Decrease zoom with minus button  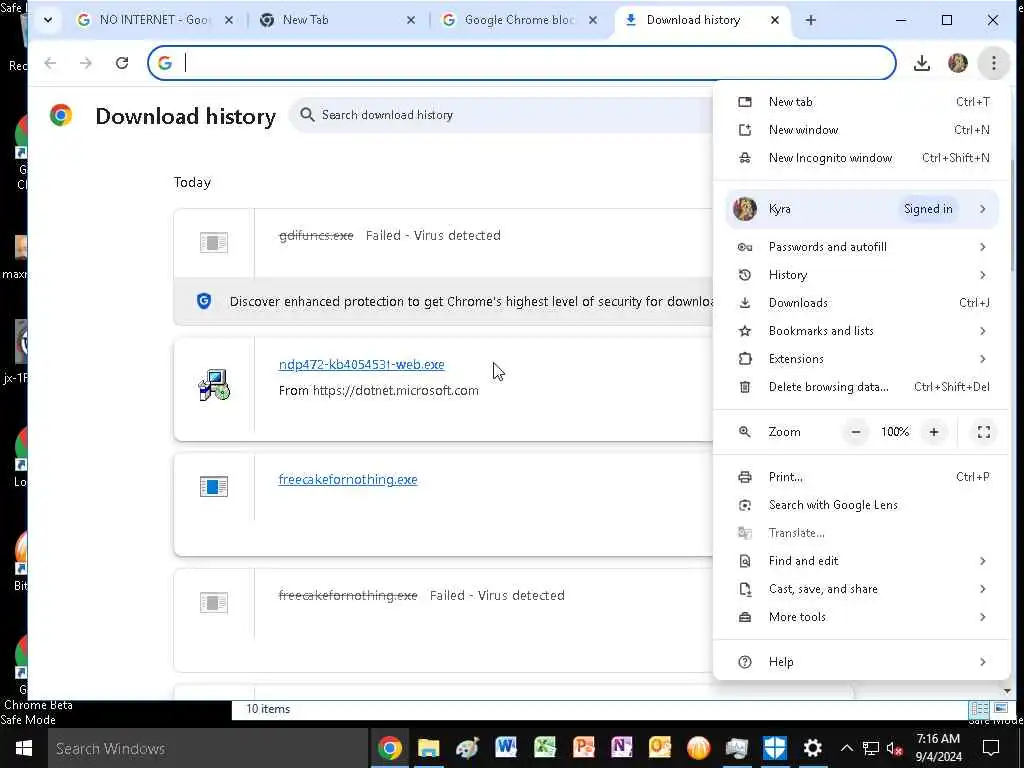click(x=856, y=432)
